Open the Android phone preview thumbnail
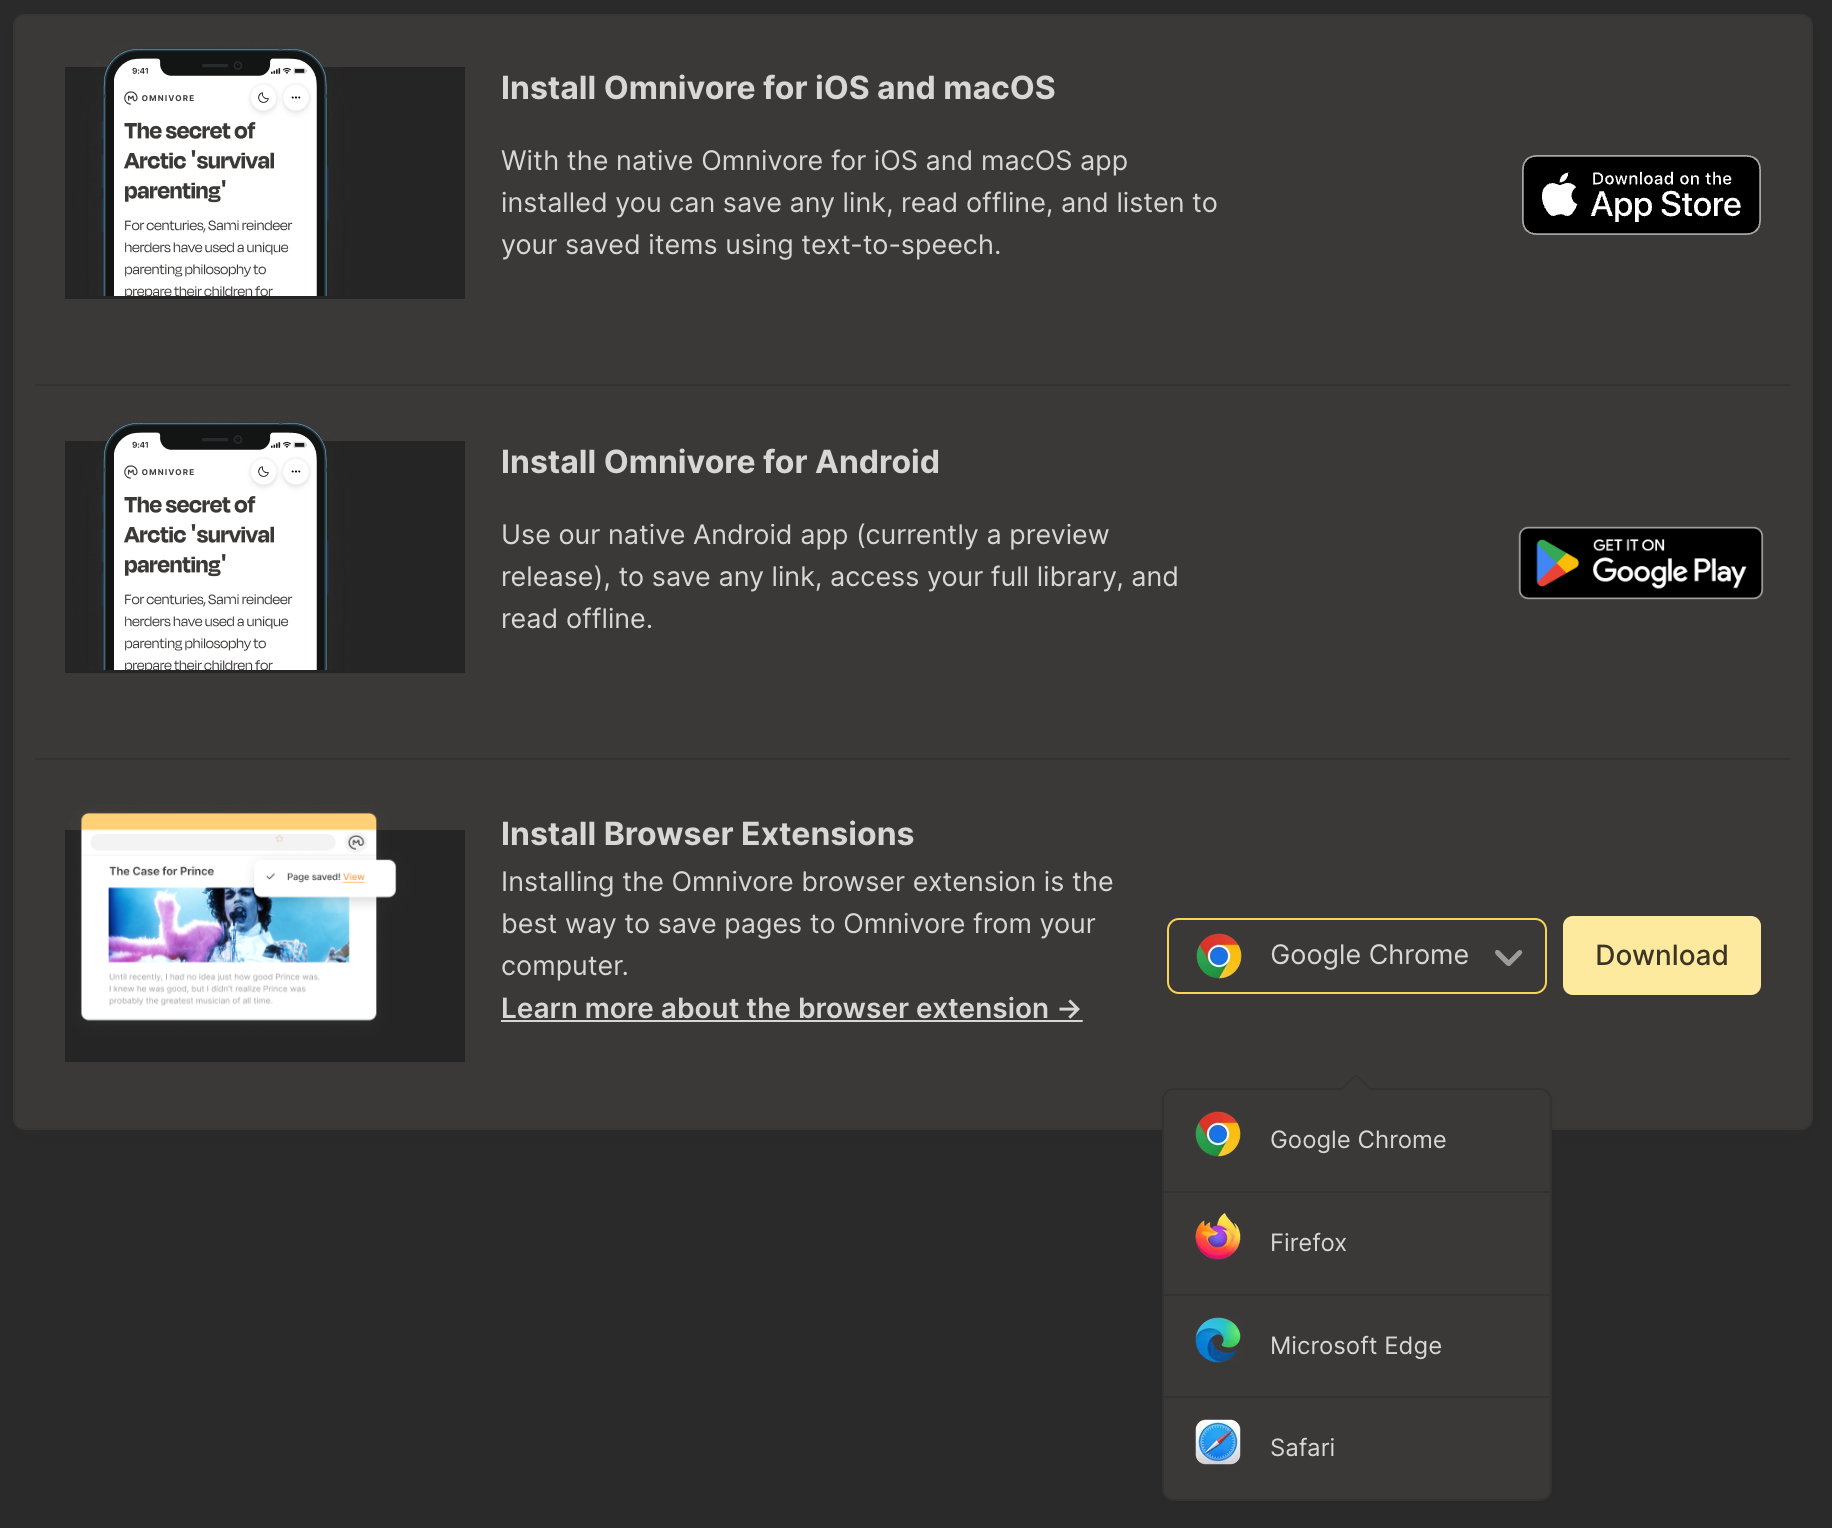 point(265,548)
